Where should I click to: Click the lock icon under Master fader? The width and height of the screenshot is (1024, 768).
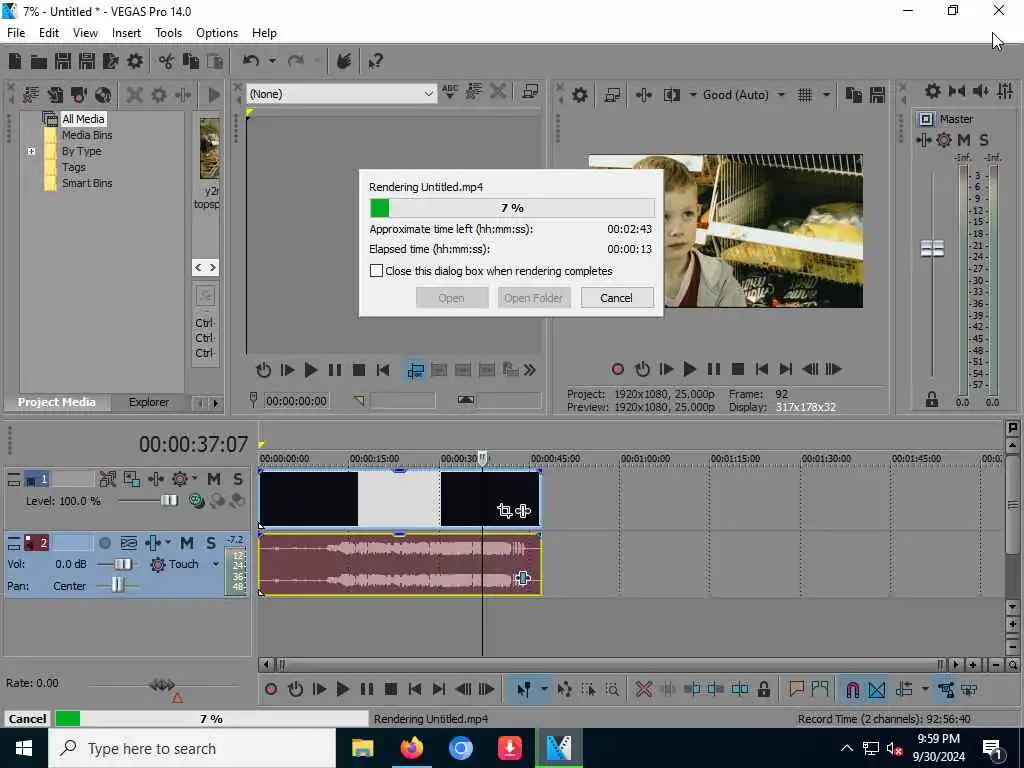pyautogui.click(x=932, y=399)
